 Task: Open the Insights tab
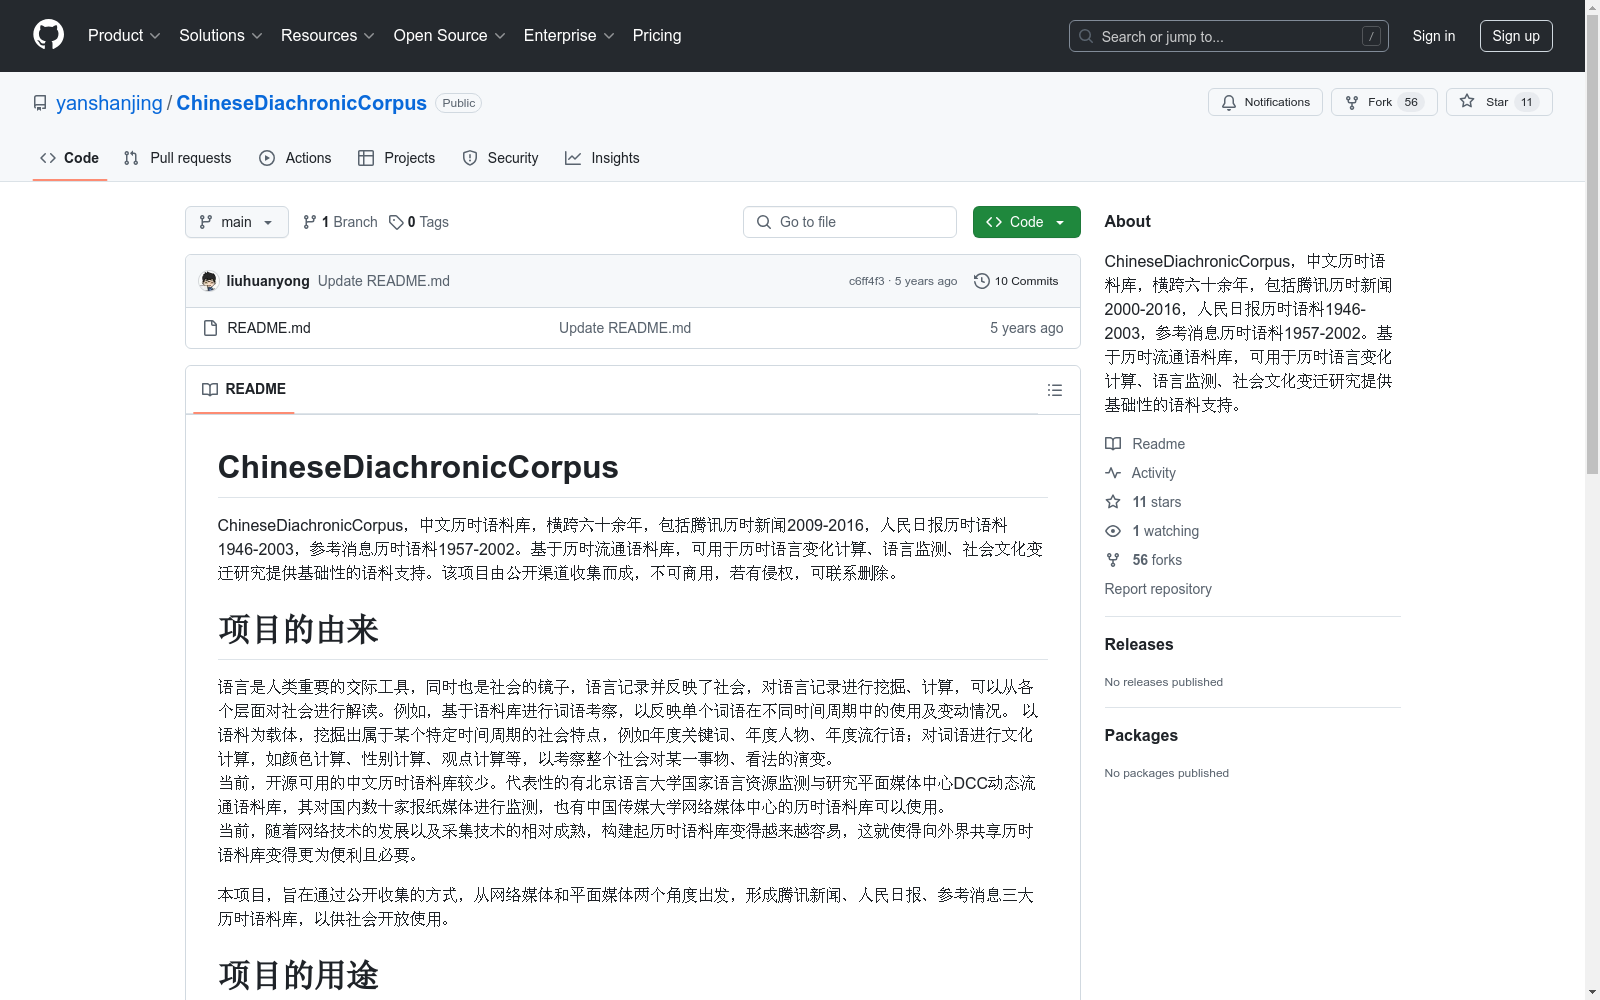tap(602, 158)
